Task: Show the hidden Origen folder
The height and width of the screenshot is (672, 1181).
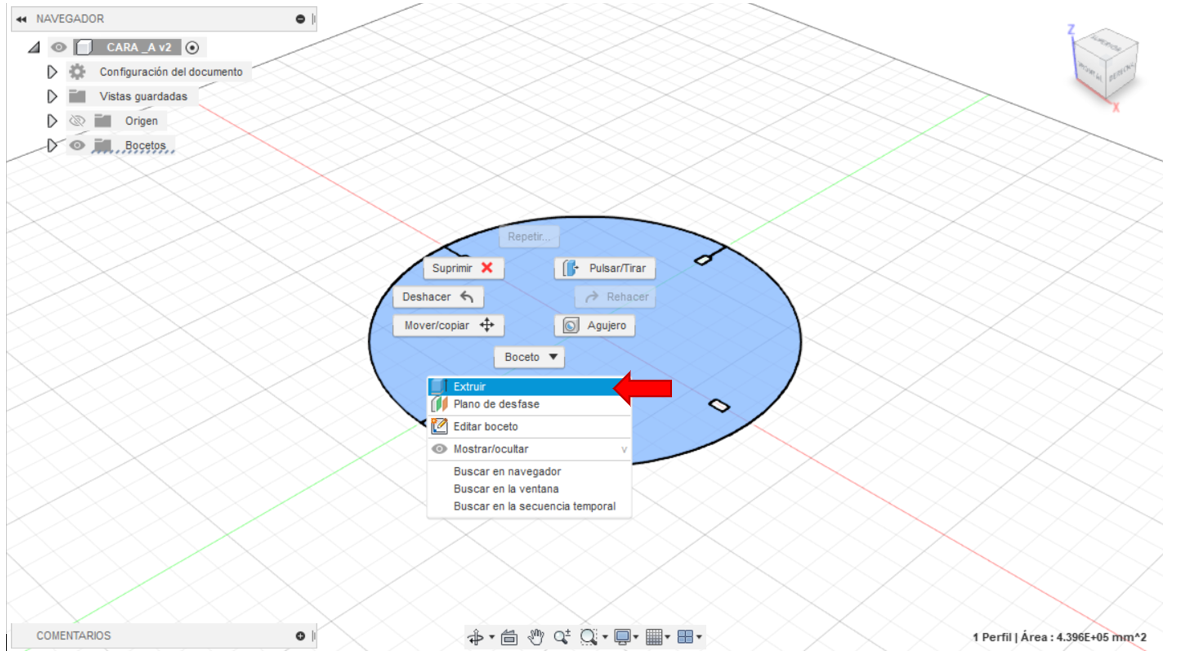Action: [x=77, y=121]
